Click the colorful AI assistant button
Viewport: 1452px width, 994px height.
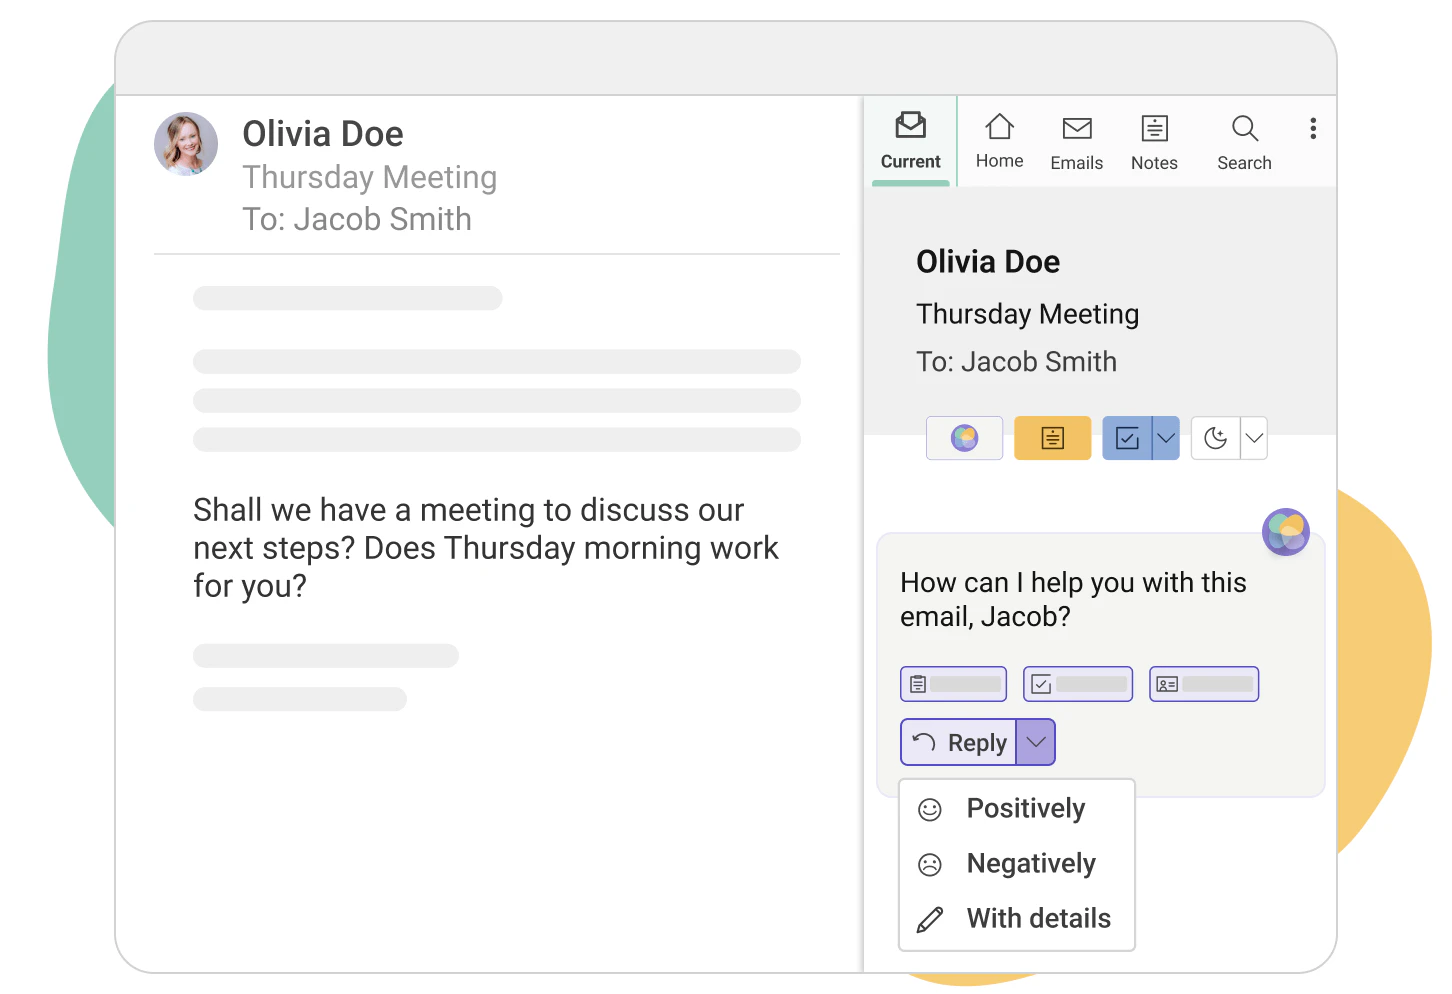click(964, 438)
